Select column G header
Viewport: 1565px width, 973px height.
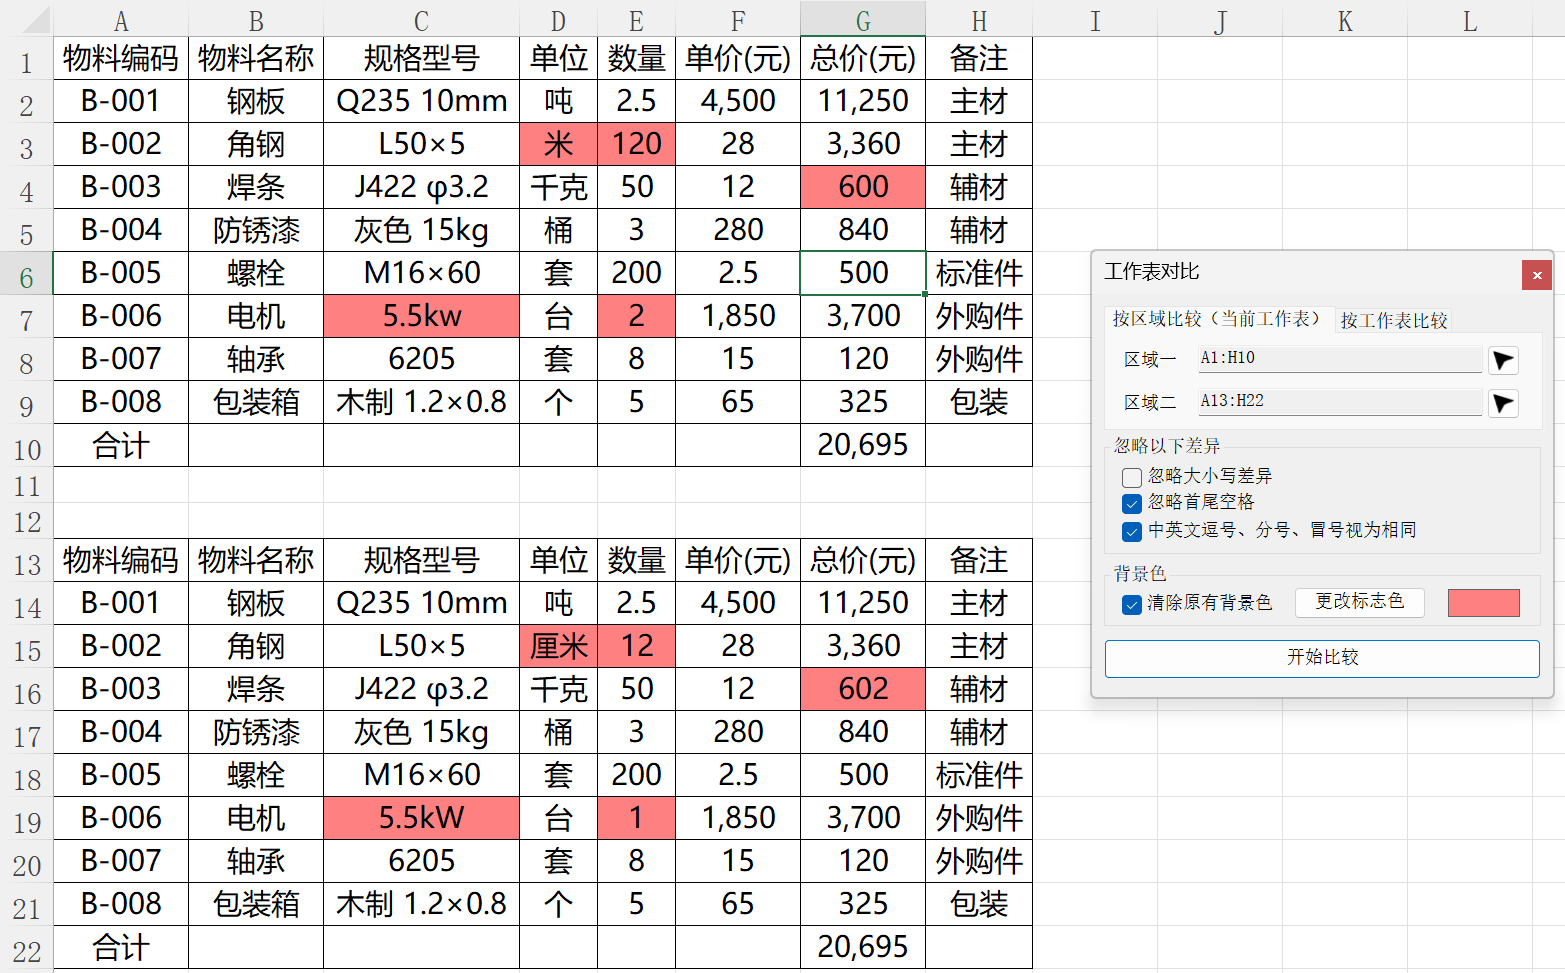863,20
